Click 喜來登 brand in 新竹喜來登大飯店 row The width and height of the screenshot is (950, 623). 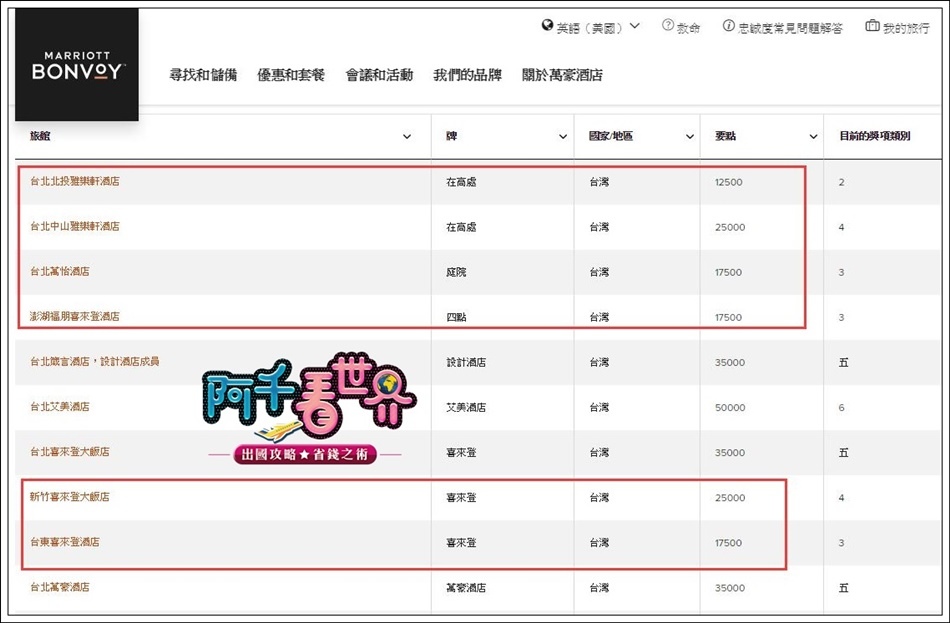[461, 498]
